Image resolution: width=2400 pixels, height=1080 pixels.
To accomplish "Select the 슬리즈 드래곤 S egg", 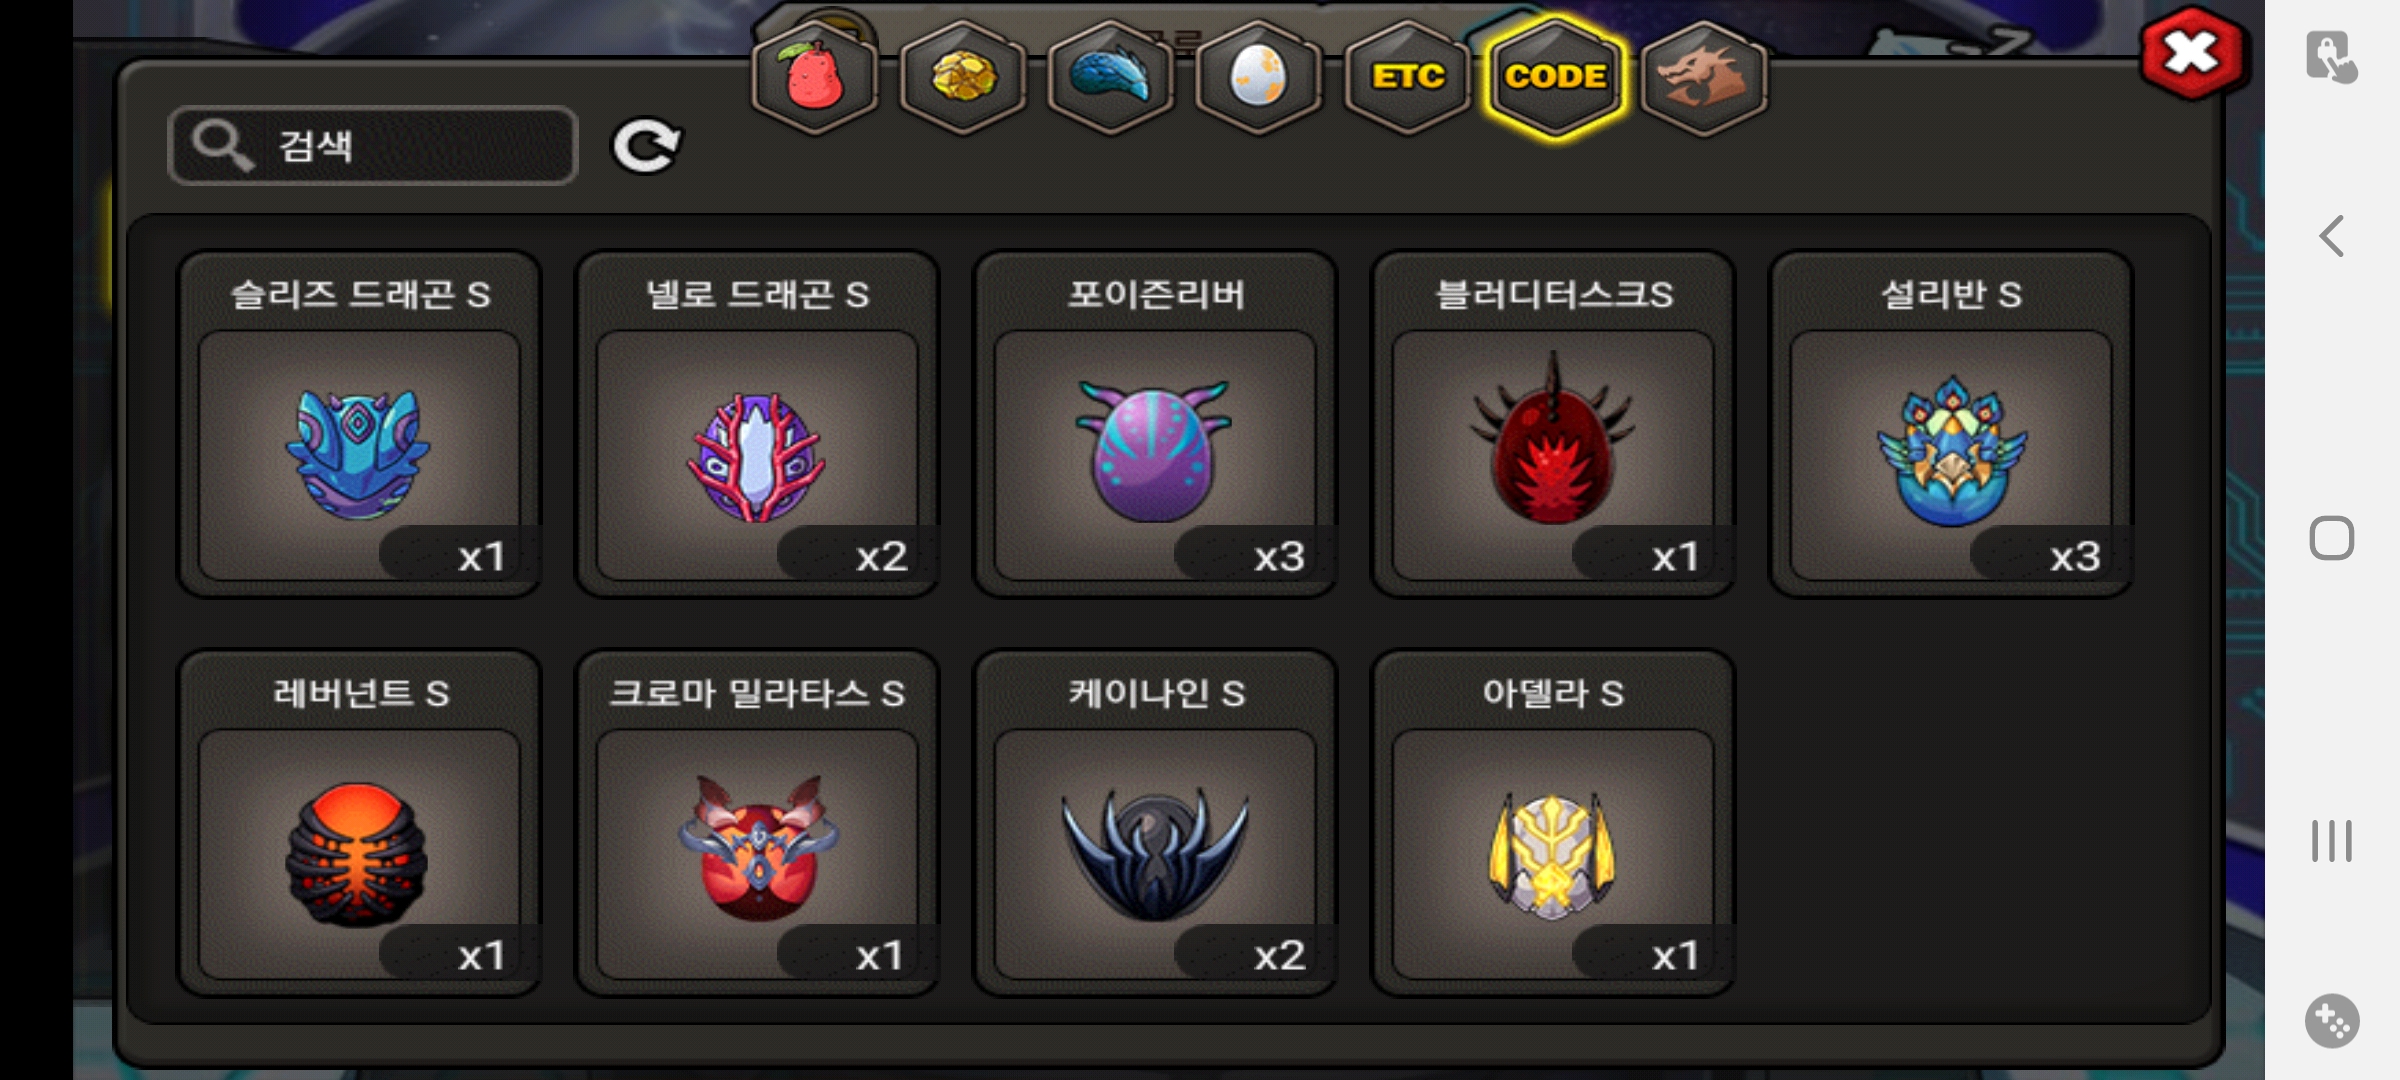I will (x=359, y=424).
